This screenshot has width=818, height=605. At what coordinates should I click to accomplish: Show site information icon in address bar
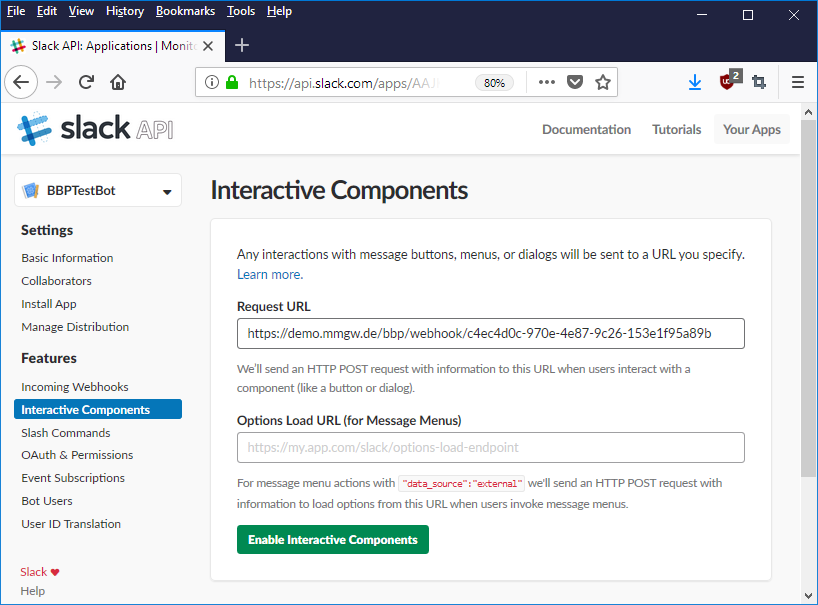(212, 82)
